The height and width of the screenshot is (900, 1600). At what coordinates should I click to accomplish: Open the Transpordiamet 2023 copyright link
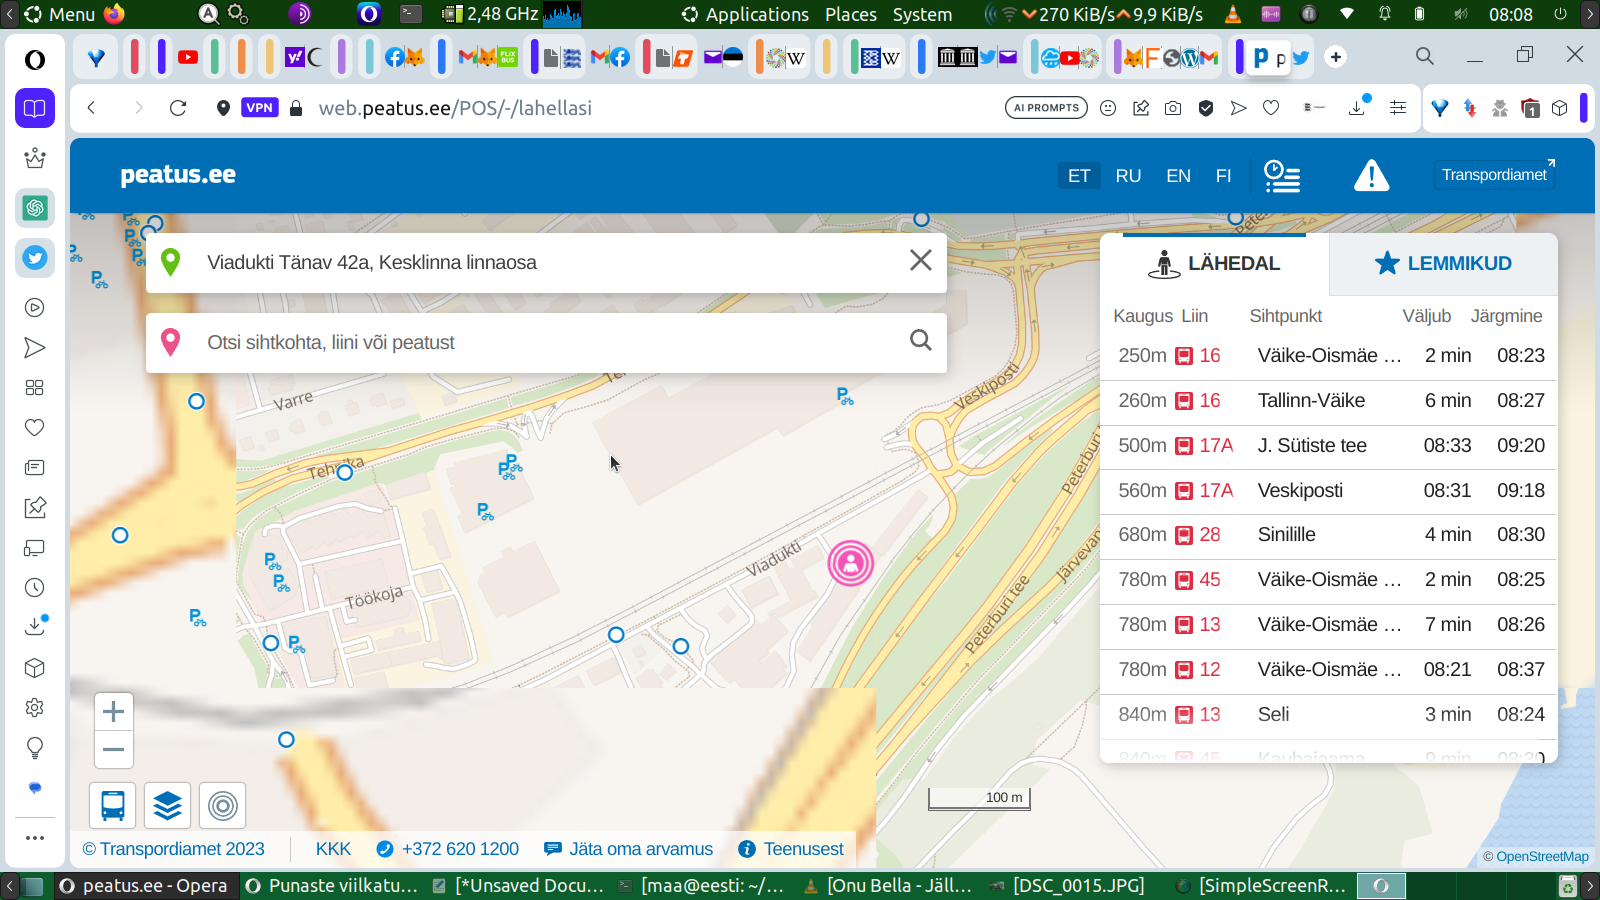174,849
